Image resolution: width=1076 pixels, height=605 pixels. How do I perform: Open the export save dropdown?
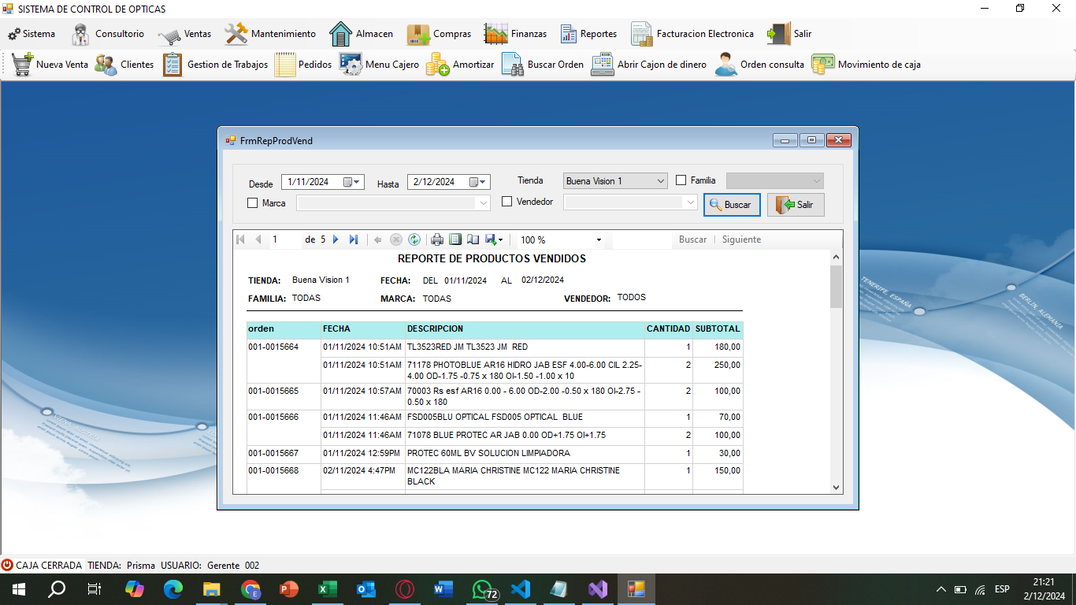tap(494, 239)
